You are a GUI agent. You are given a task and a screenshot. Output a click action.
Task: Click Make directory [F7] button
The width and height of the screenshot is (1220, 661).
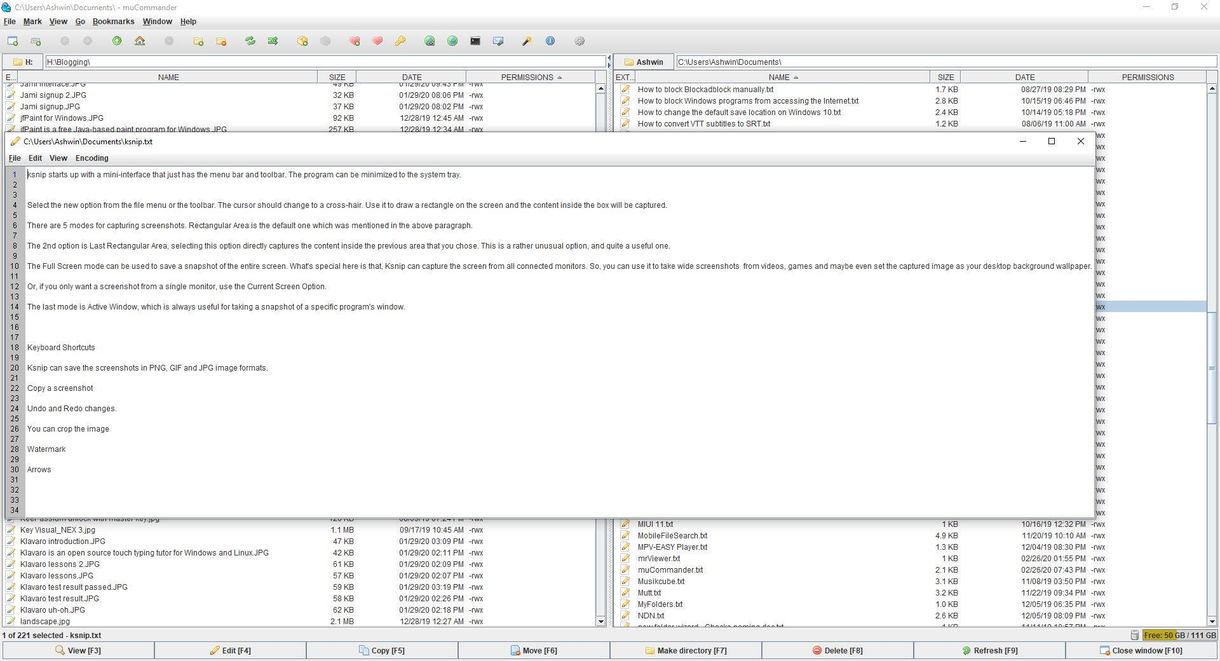(686, 651)
